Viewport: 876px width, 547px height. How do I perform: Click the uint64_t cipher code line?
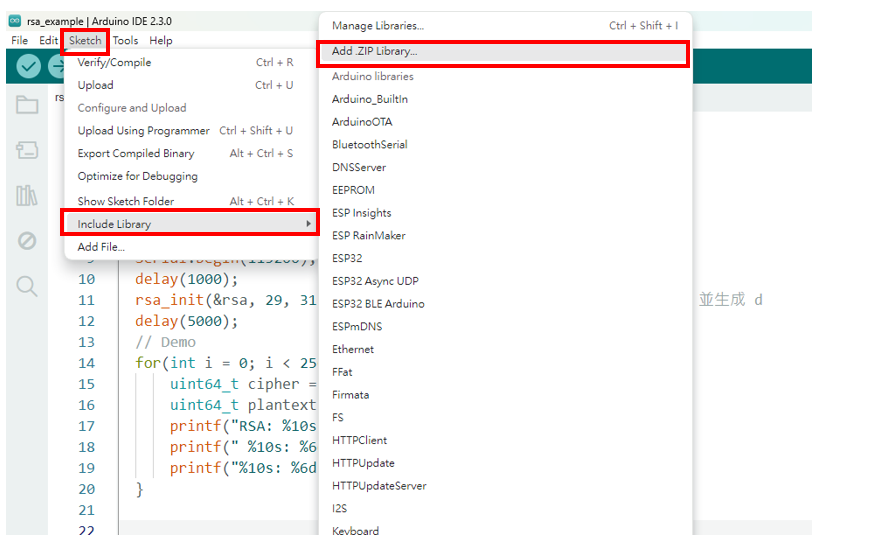[244, 384]
